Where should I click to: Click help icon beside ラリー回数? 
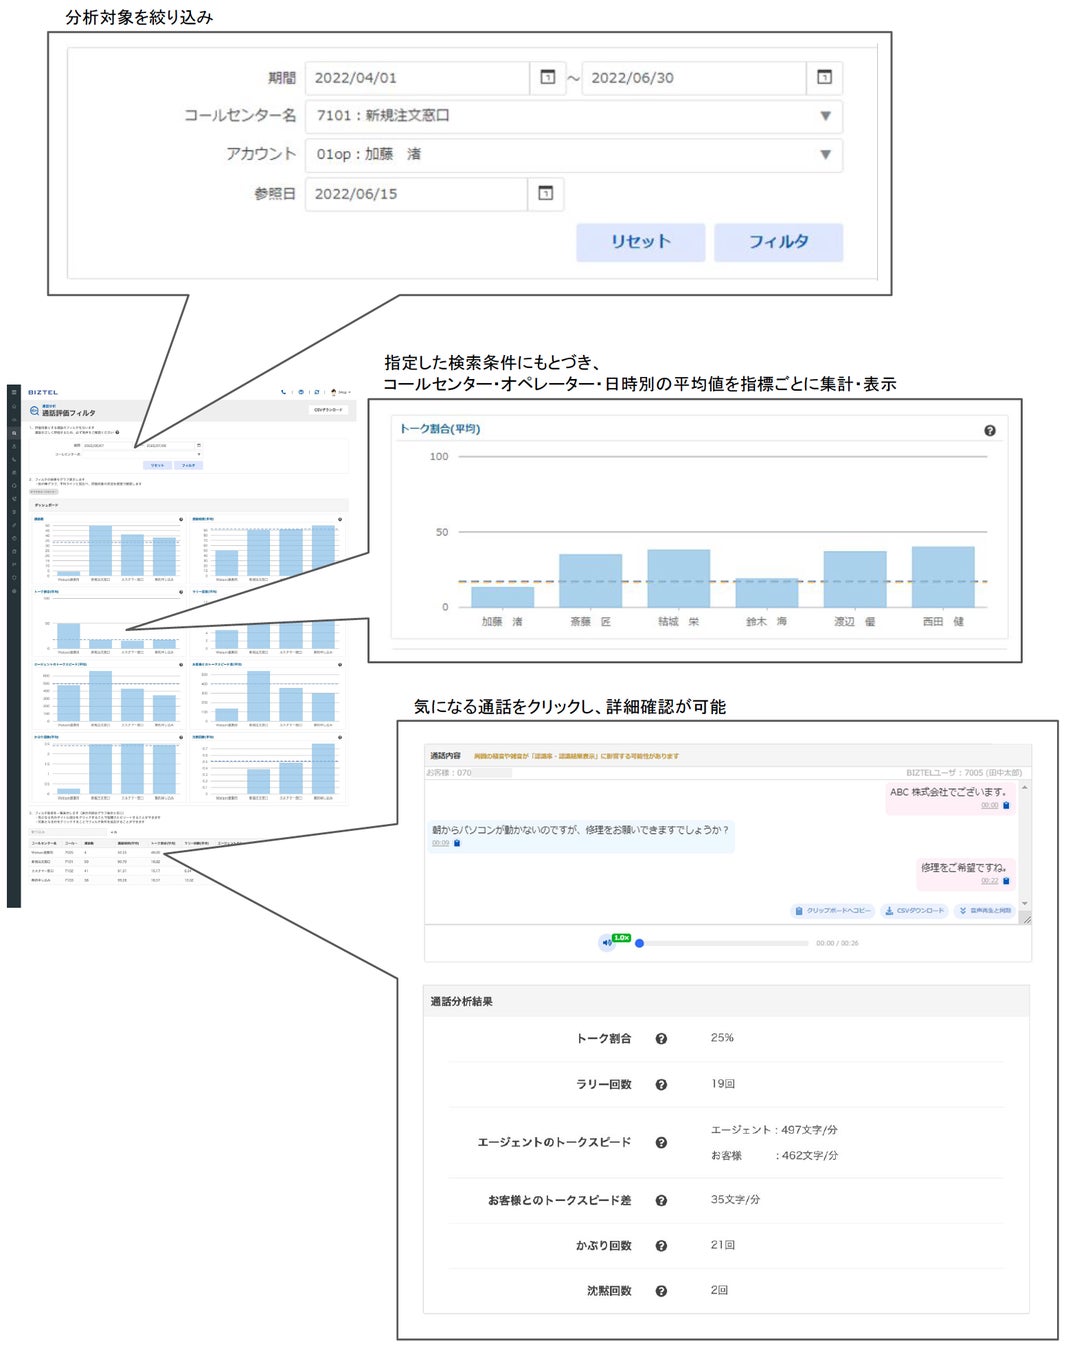point(661,1085)
